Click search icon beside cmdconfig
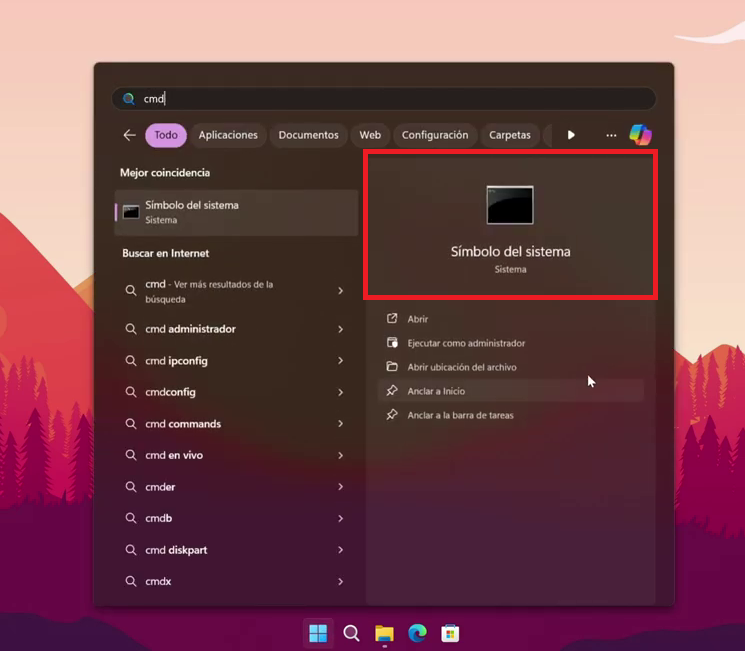This screenshot has width=745, height=651. [131, 392]
